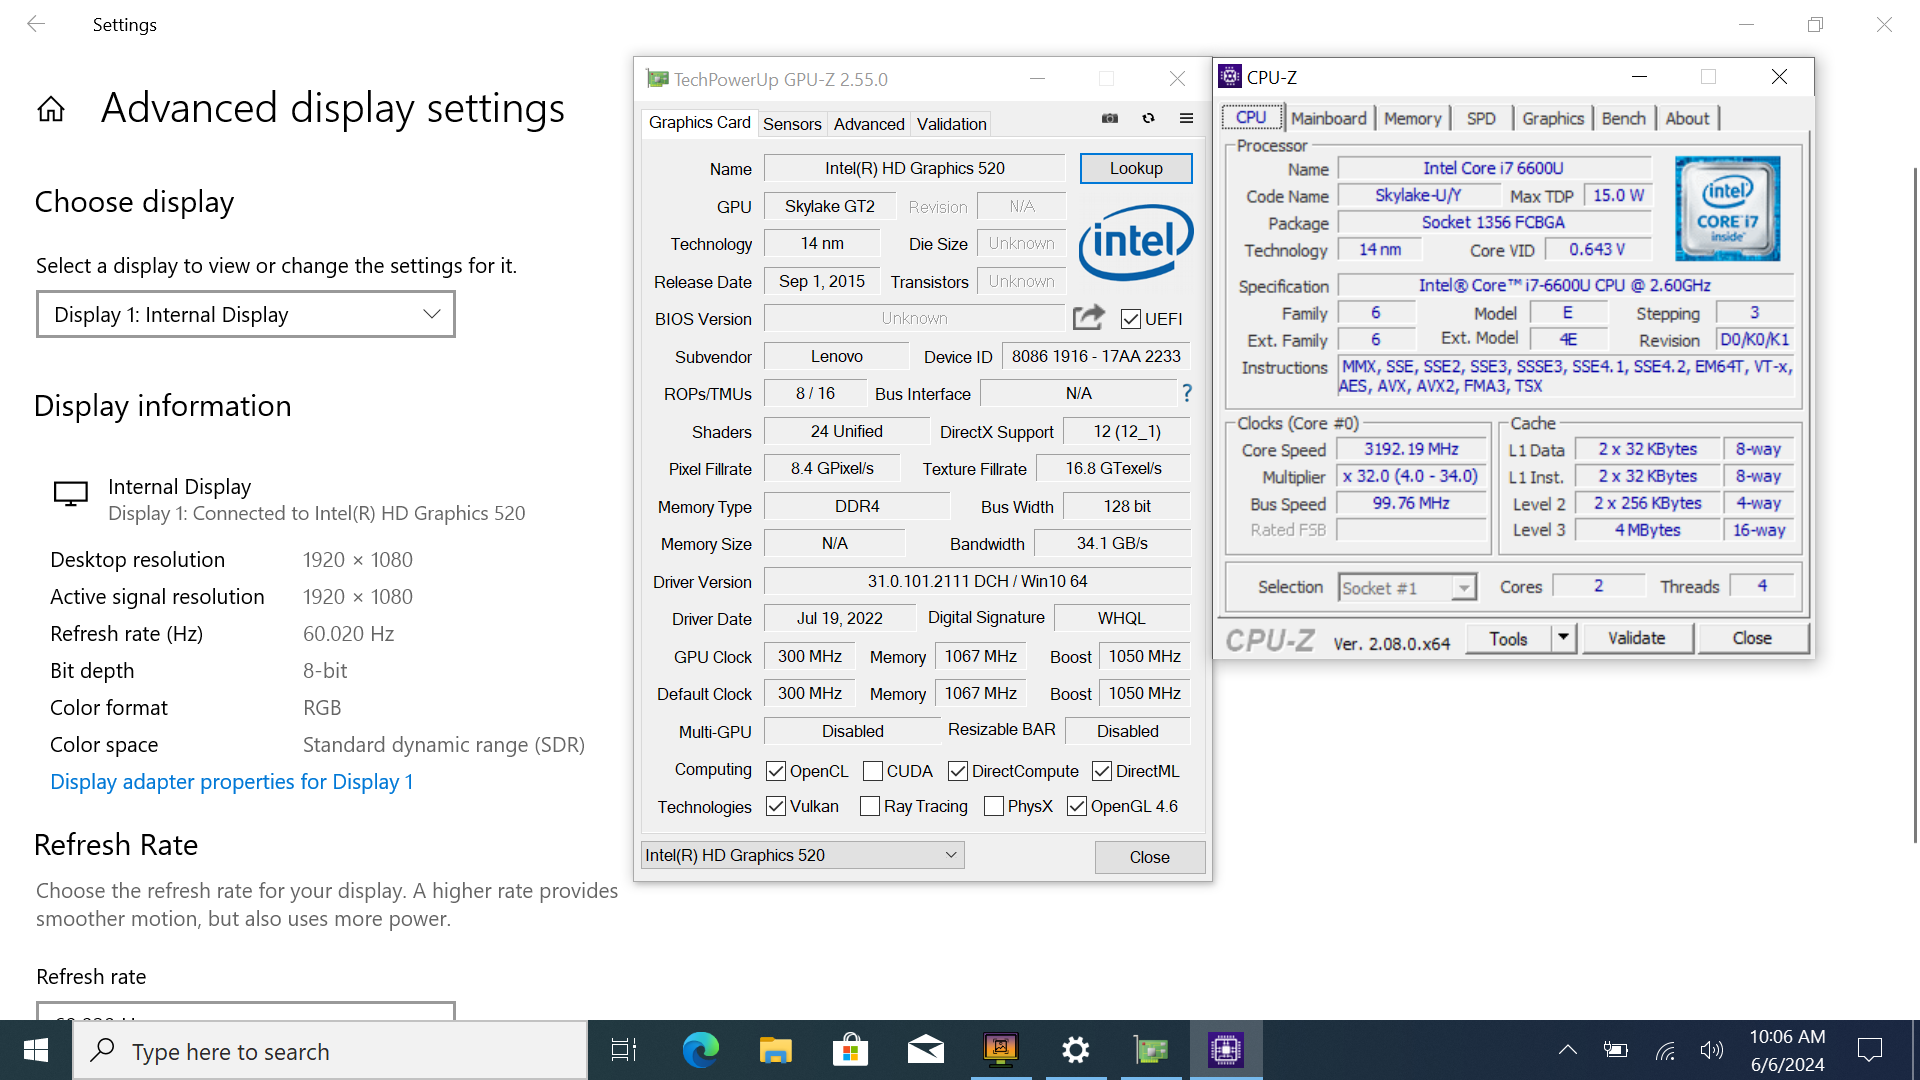Switch to the Mainboard tab in CPU-Z
1920x1080 pixels.
click(1328, 118)
